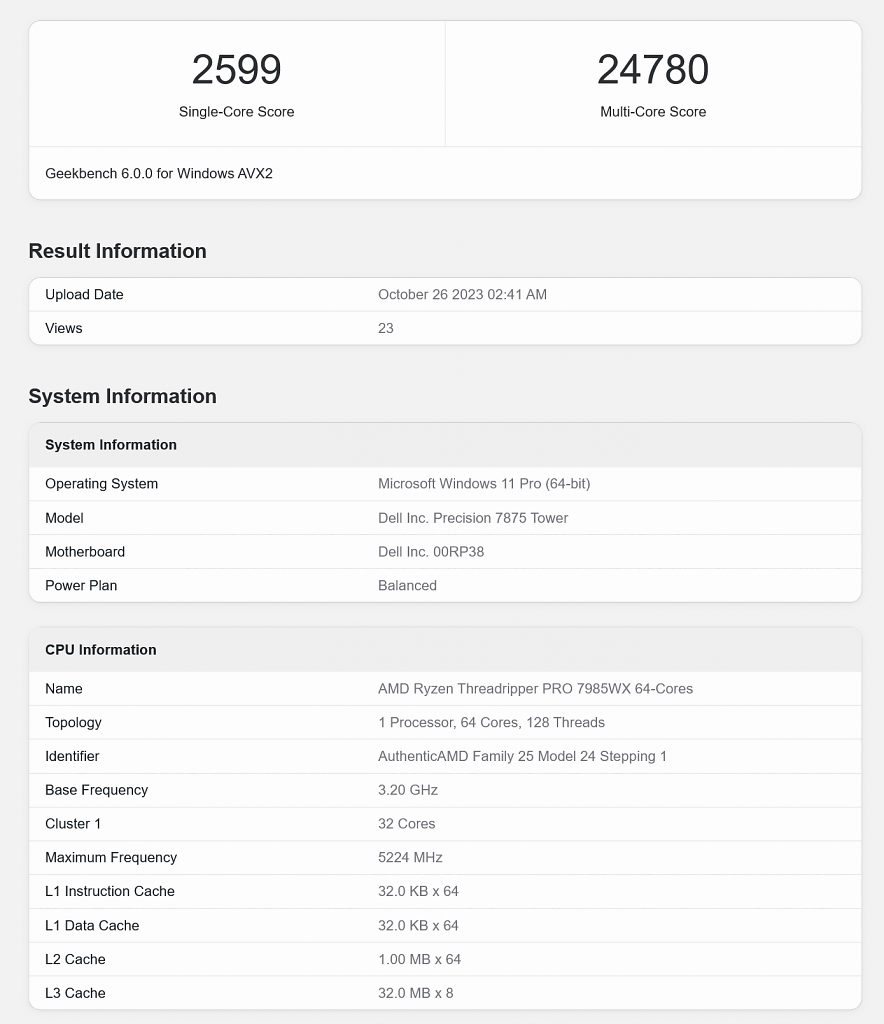Click the Views label
The width and height of the screenshot is (884, 1024).
(x=63, y=328)
